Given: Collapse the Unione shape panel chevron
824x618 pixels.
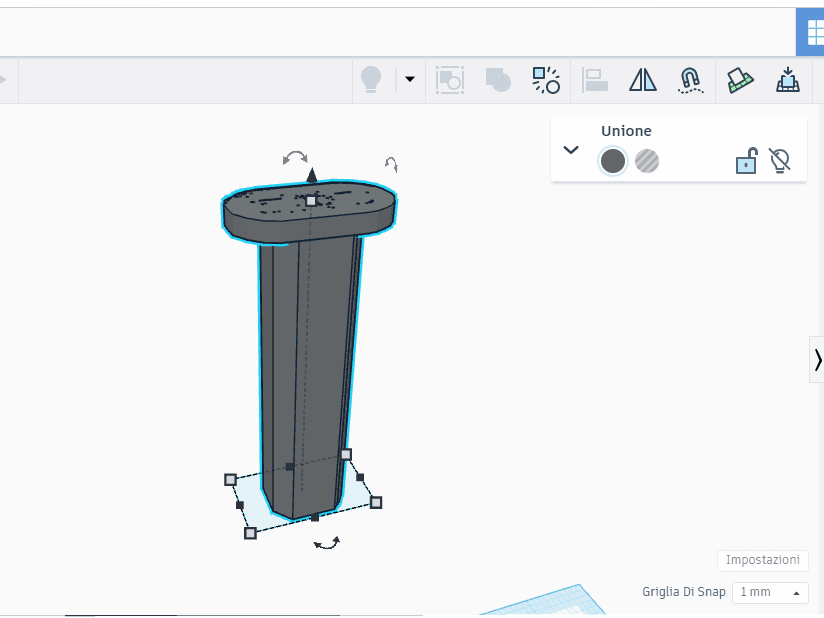Looking at the screenshot, I should click(571, 150).
